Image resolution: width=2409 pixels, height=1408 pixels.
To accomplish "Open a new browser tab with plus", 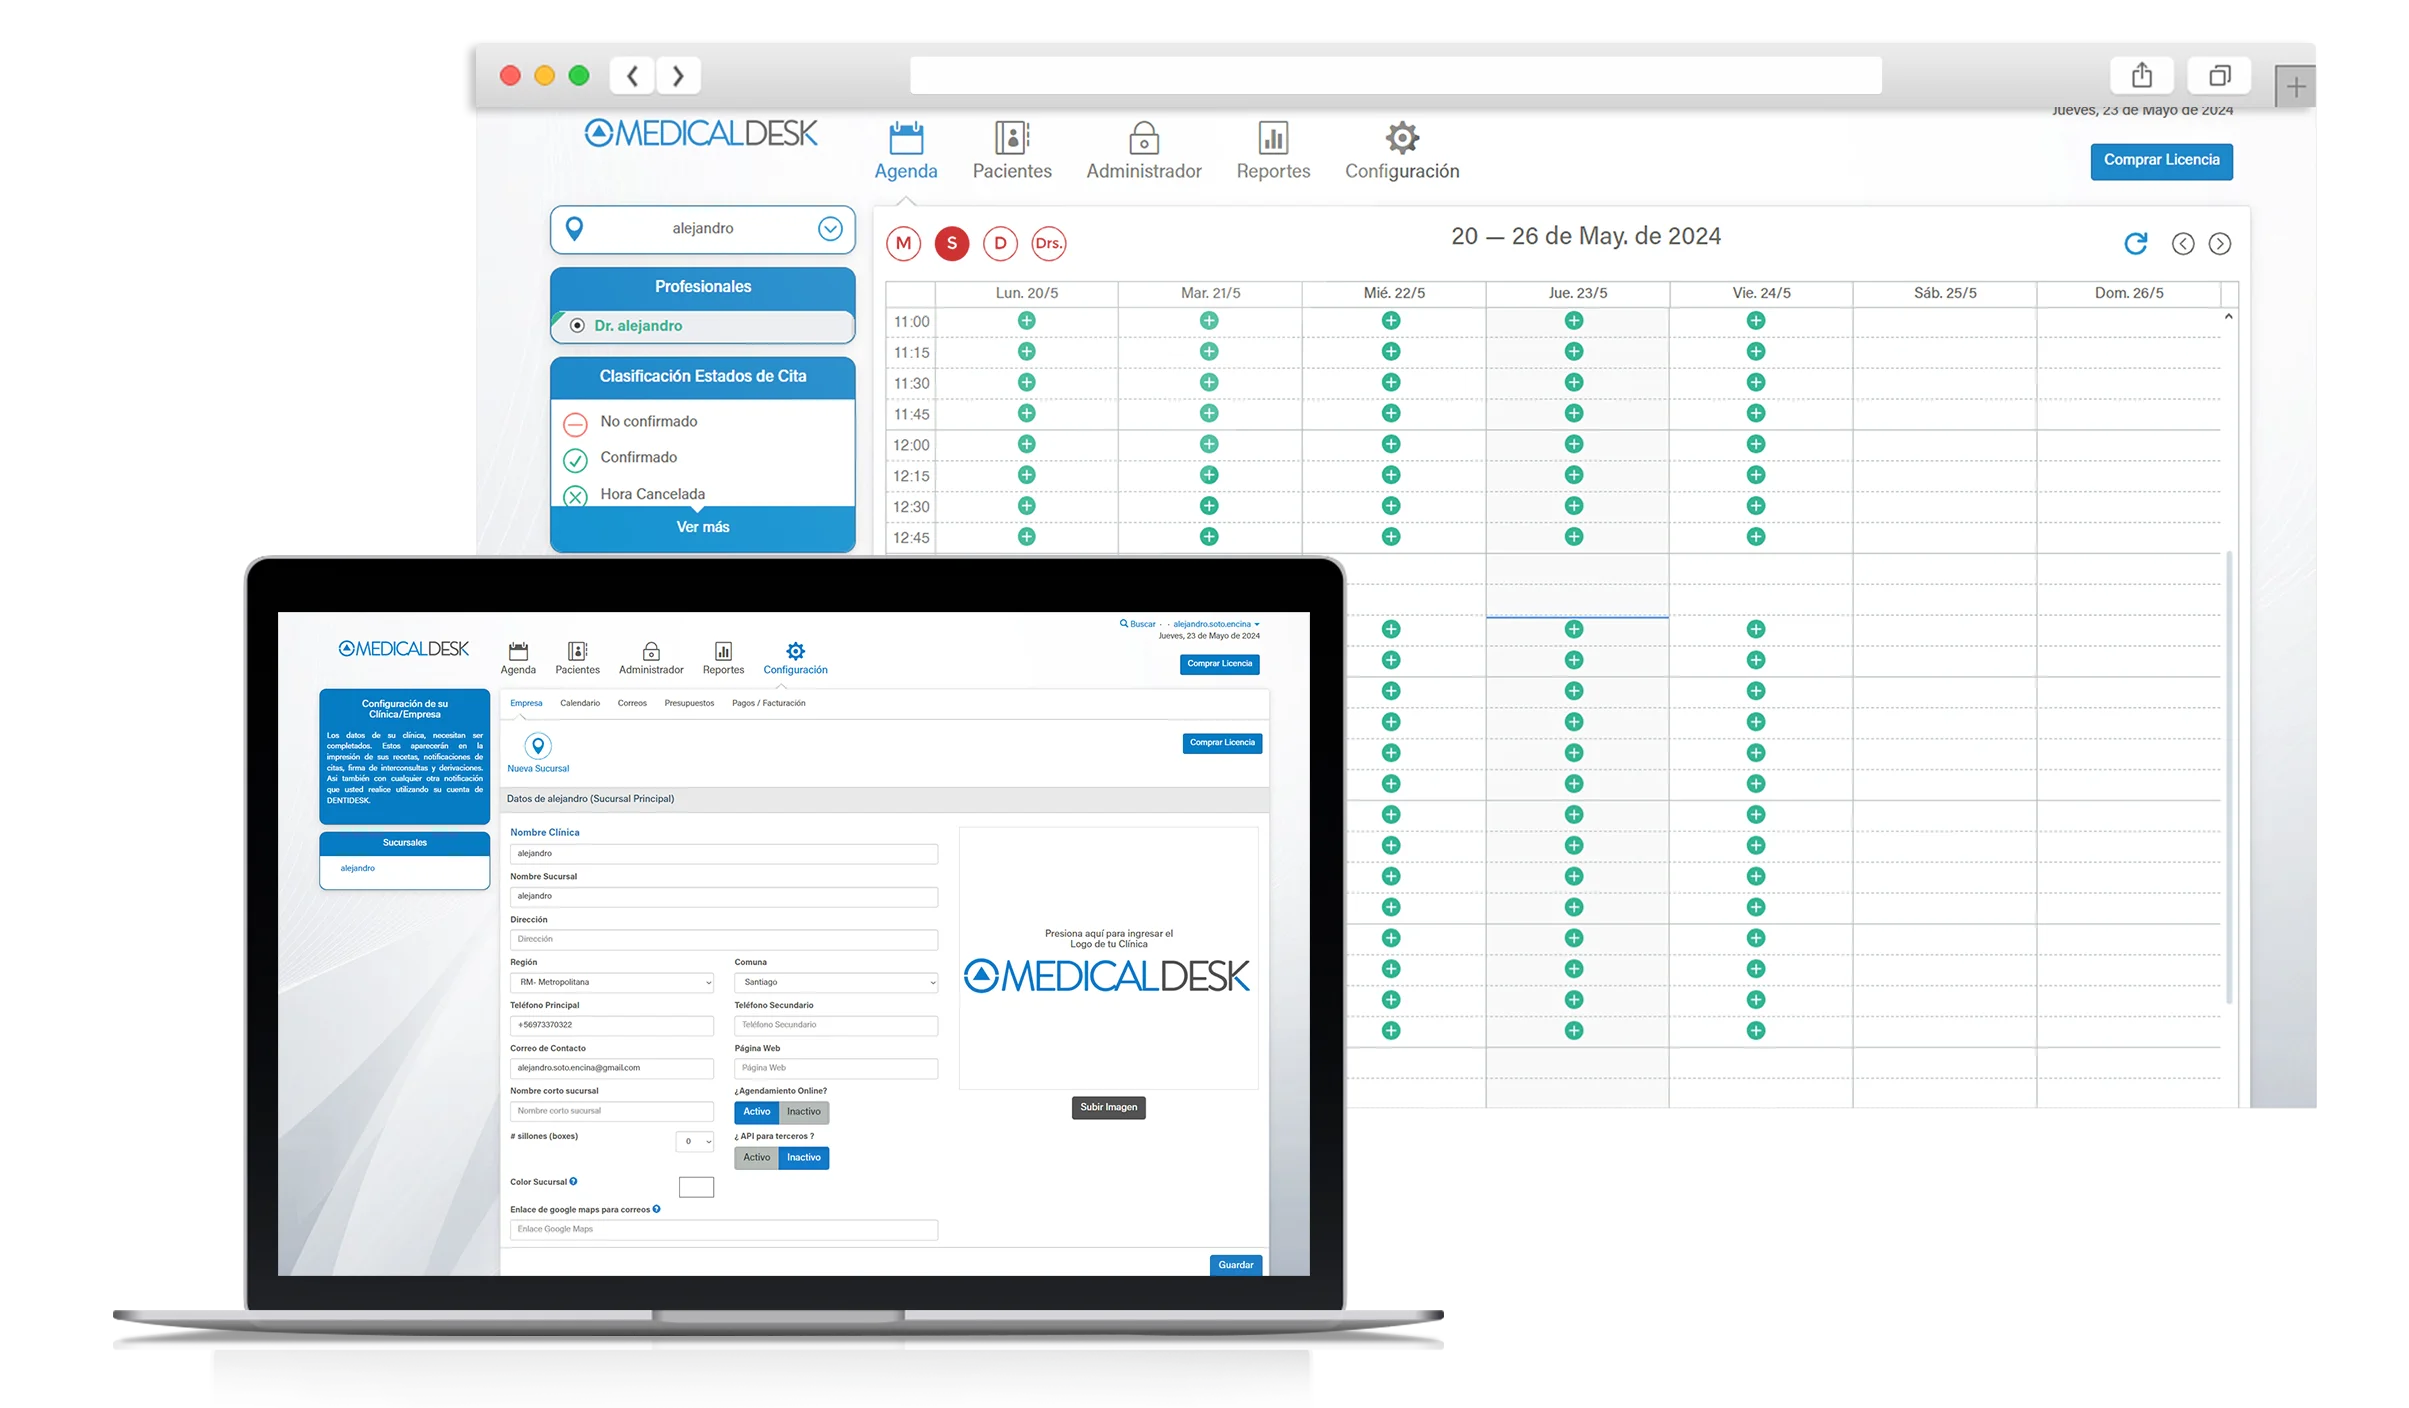I will click(2295, 87).
